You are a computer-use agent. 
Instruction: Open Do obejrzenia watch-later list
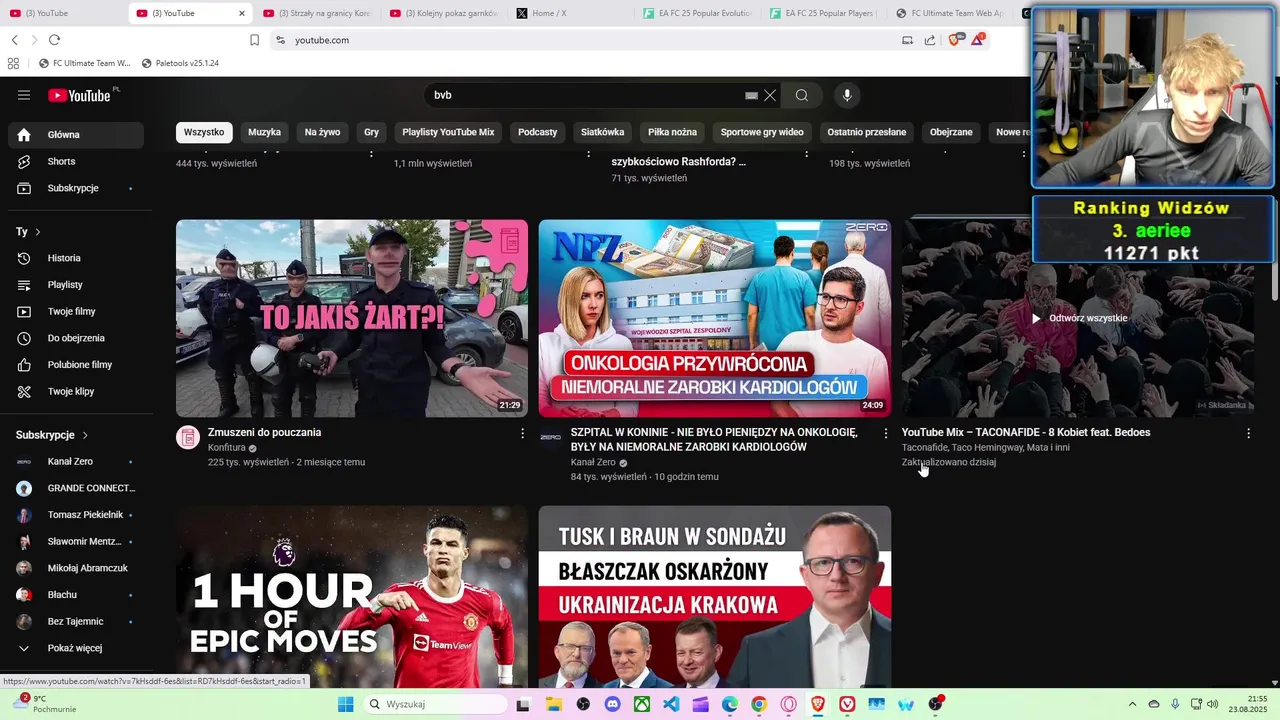tap(76, 338)
